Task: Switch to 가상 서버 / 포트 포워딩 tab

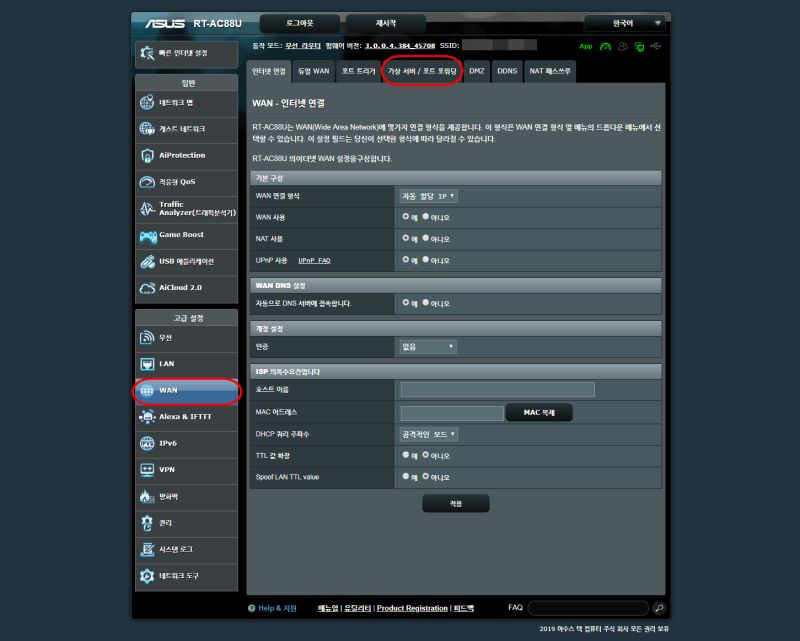Action: (422, 71)
